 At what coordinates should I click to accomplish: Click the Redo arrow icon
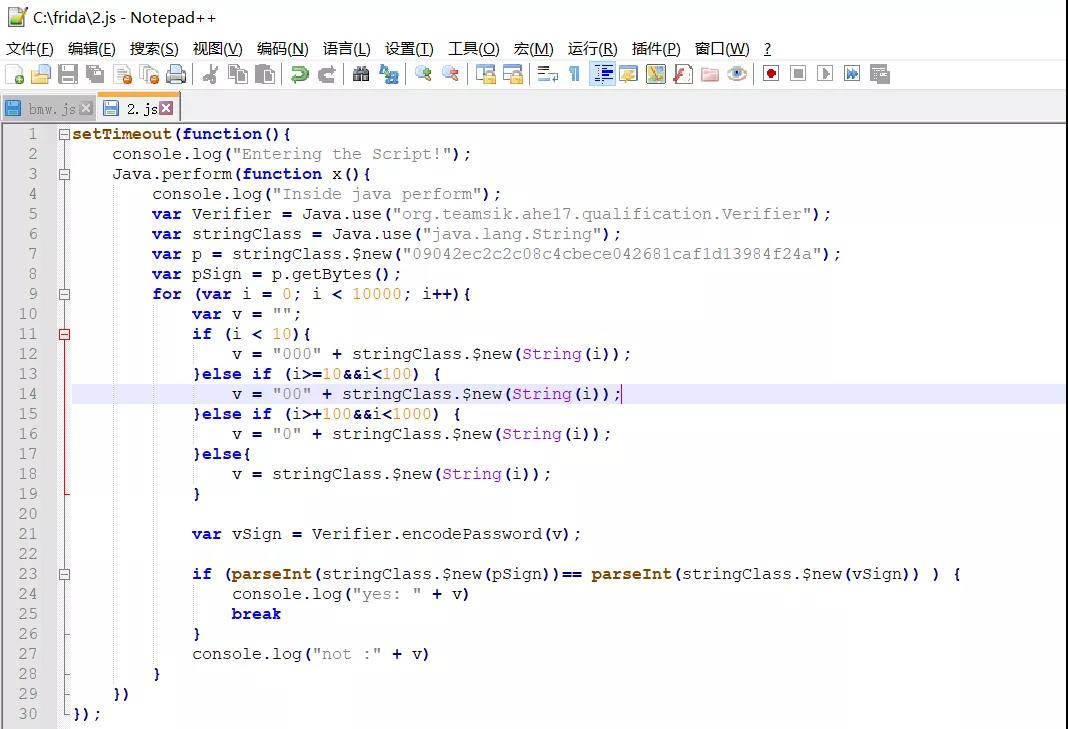pos(327,74)
